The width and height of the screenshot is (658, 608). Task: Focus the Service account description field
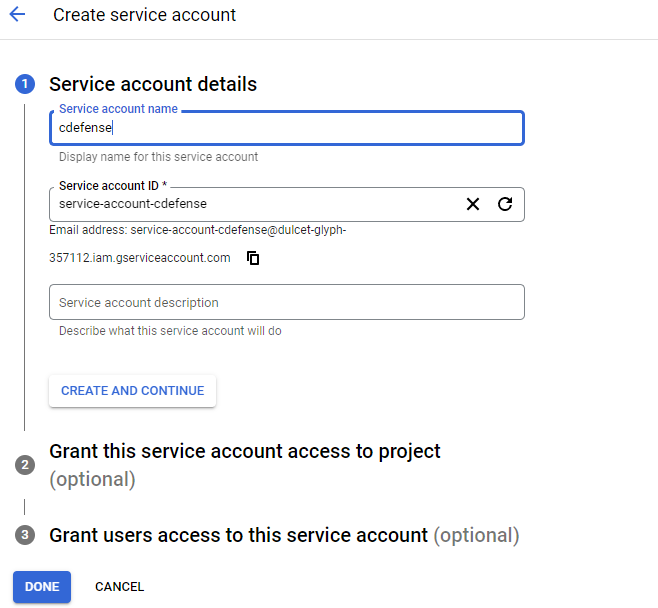click(287, 302)
